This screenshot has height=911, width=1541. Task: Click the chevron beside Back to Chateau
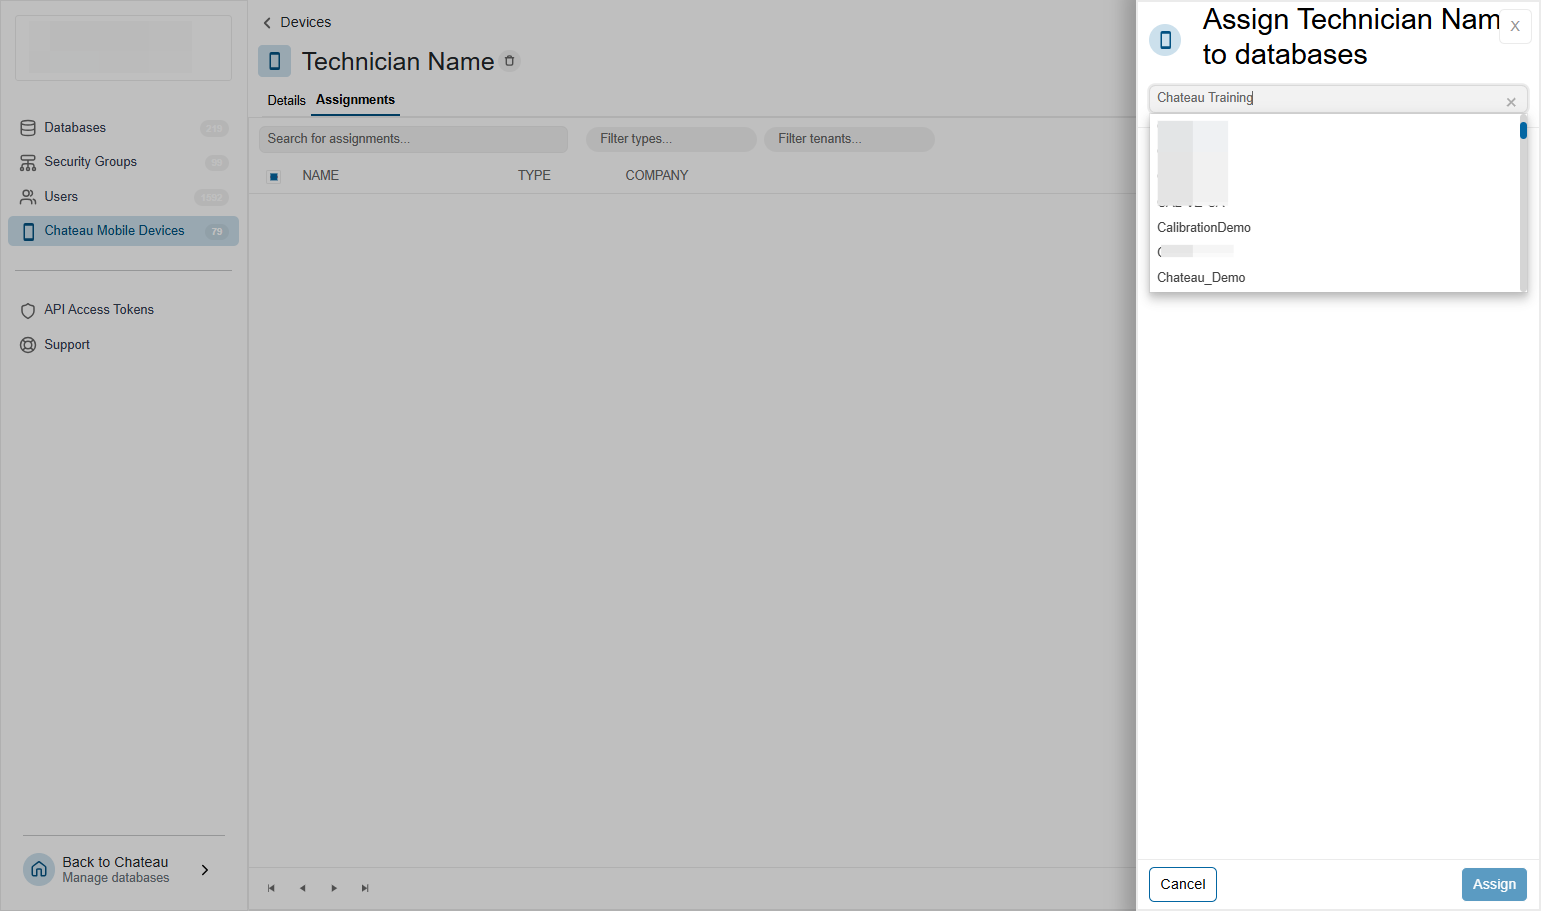click(x=205, y=870)
